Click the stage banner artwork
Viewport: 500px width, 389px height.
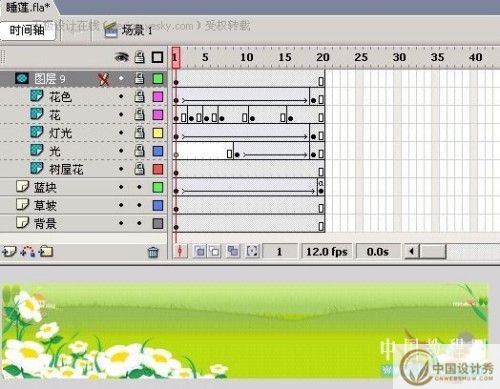[x=245, y=332]
